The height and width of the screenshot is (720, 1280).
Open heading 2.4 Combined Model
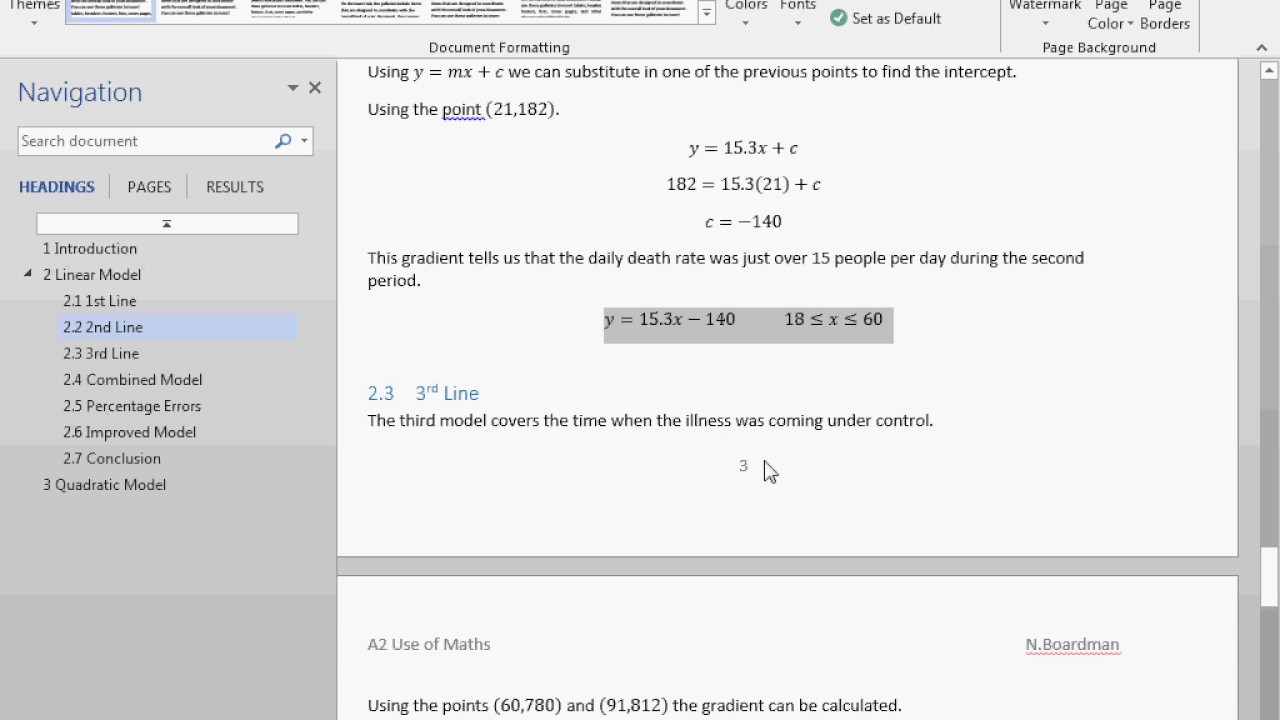click(133, 380)
